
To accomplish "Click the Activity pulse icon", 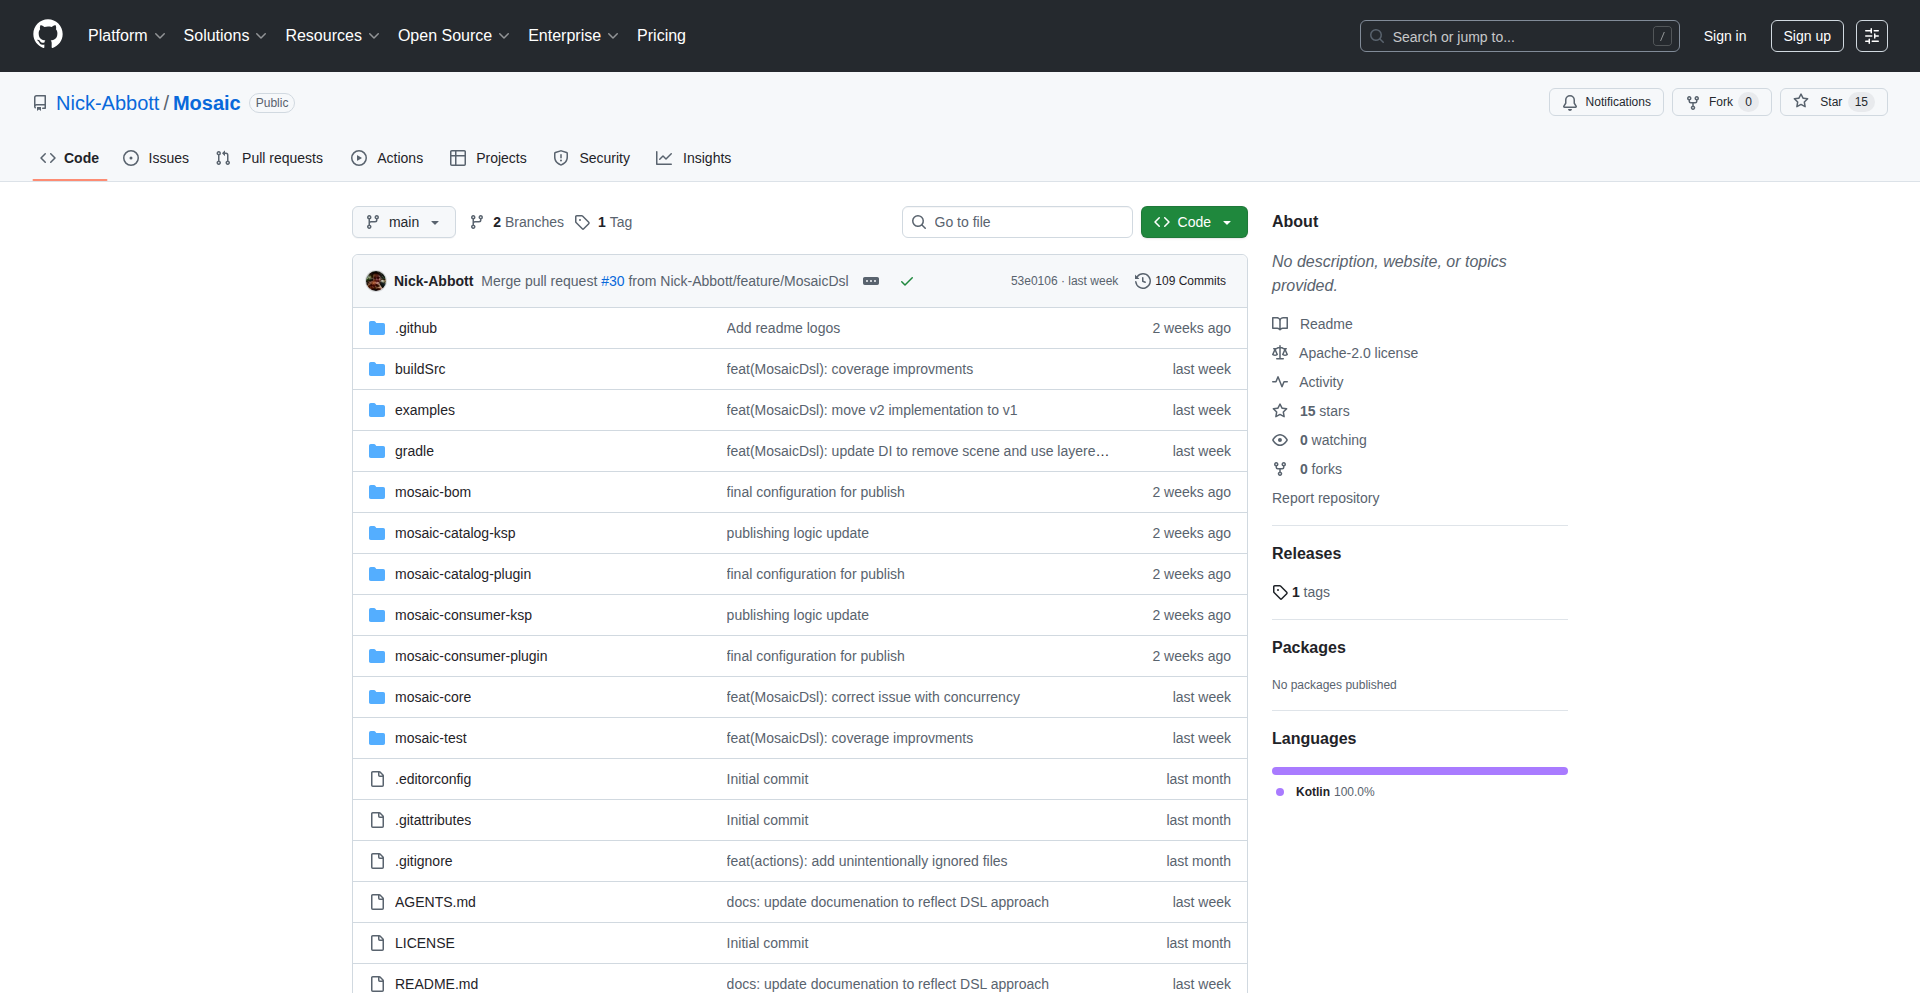I will pyautogui.click(x=1280, y=382).
